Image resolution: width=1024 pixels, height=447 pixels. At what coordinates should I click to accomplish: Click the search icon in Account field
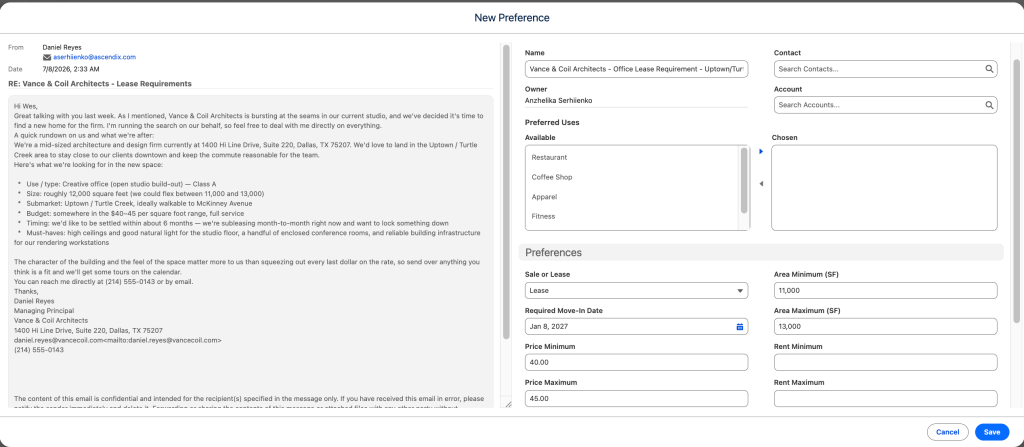pos(989,105)
